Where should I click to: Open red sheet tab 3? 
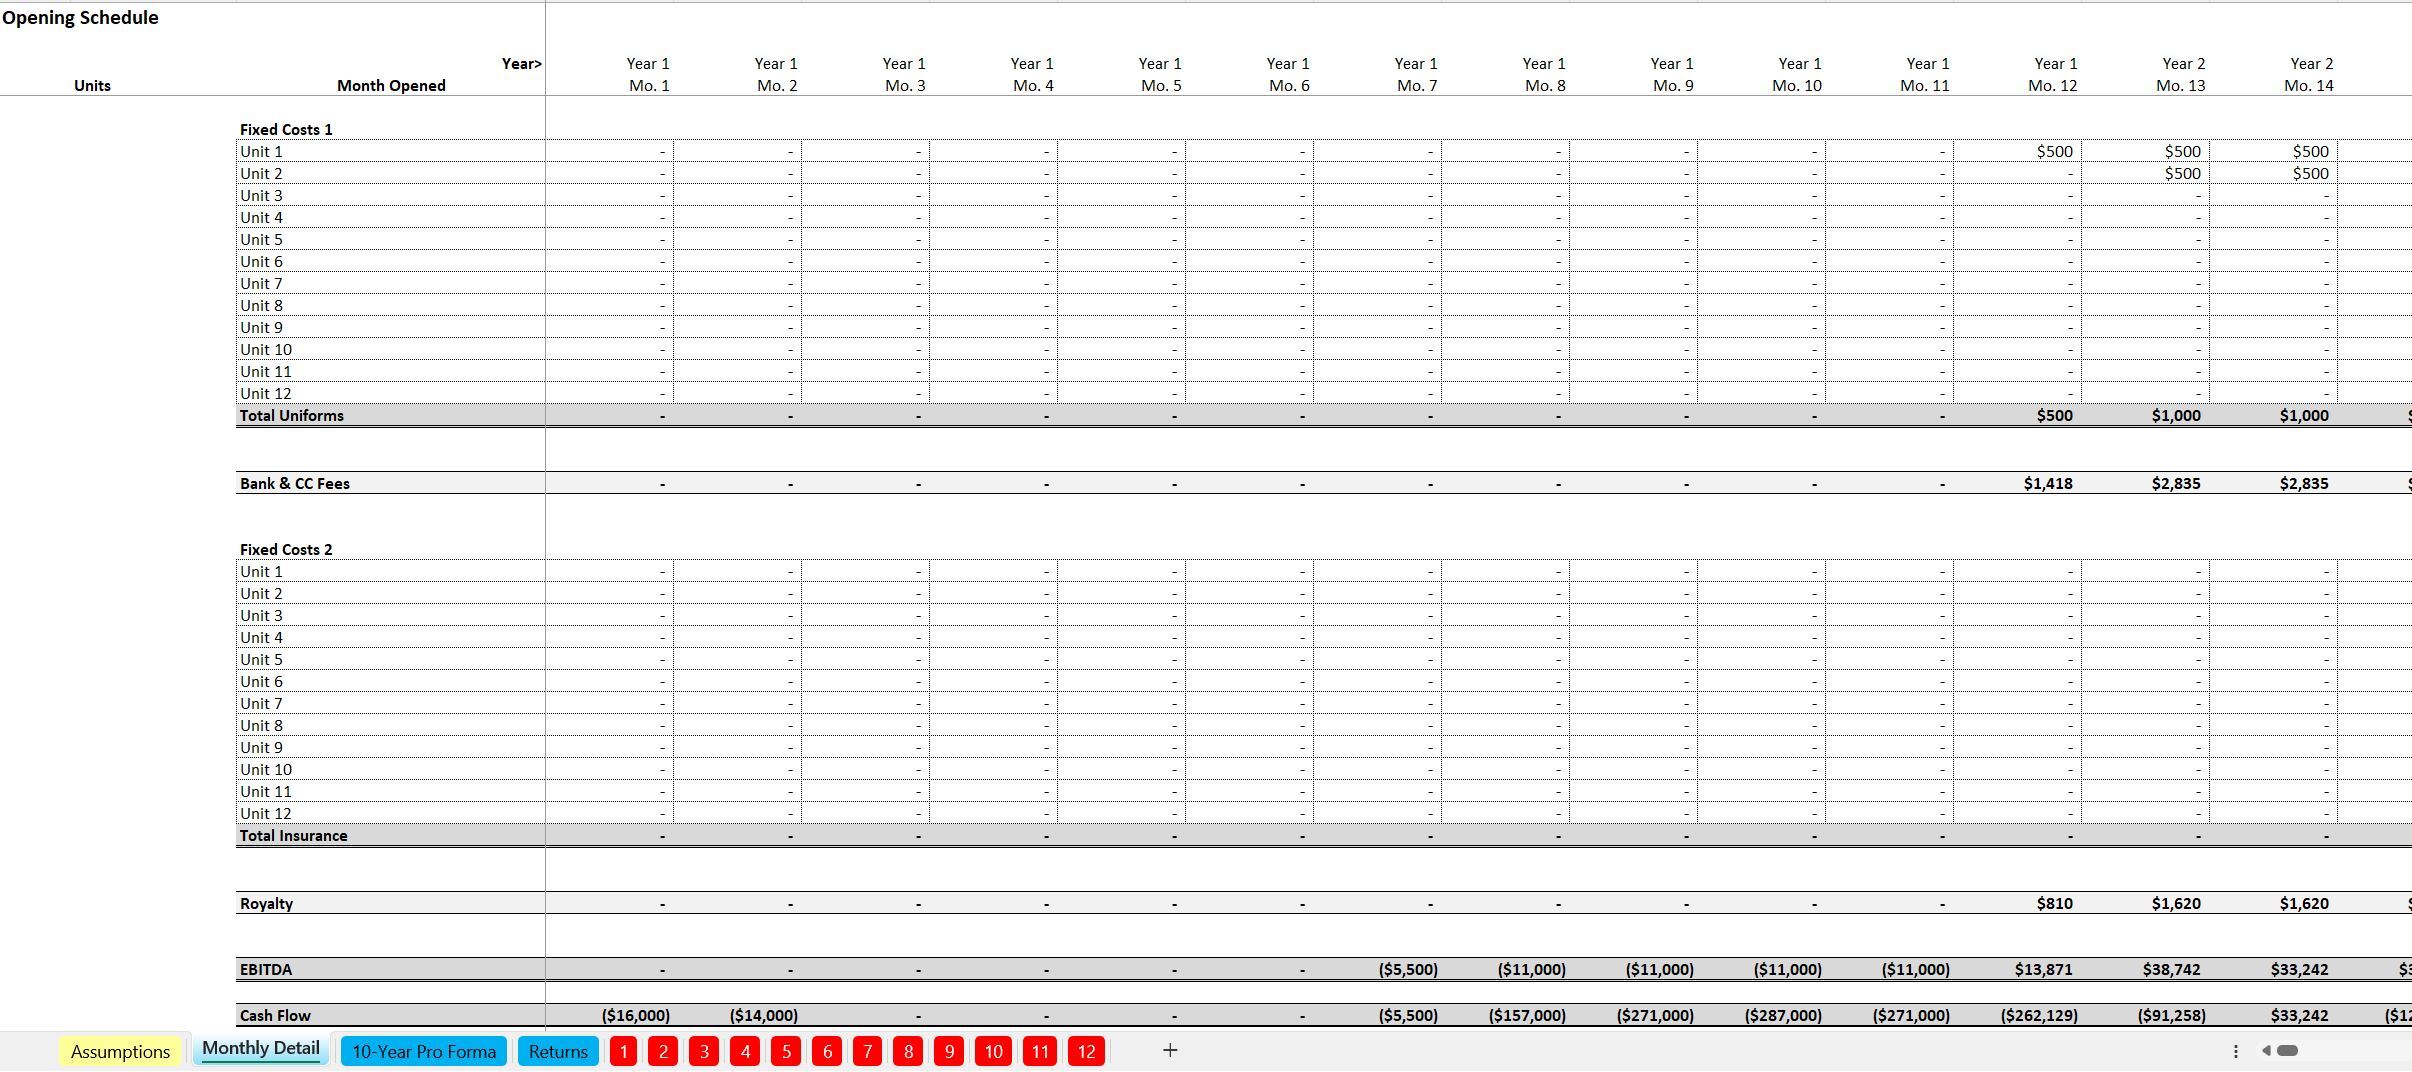tap(704, 1051)
